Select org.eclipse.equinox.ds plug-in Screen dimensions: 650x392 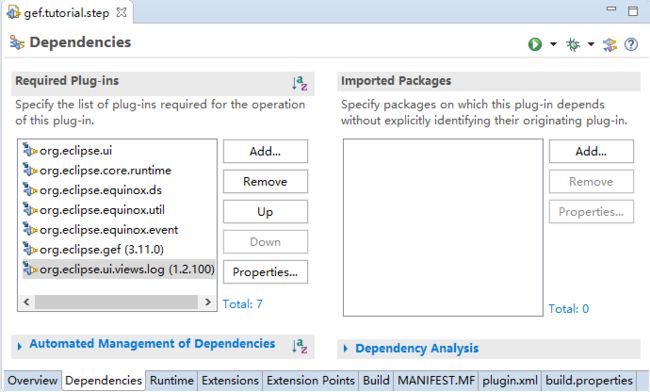coord(100,190)
